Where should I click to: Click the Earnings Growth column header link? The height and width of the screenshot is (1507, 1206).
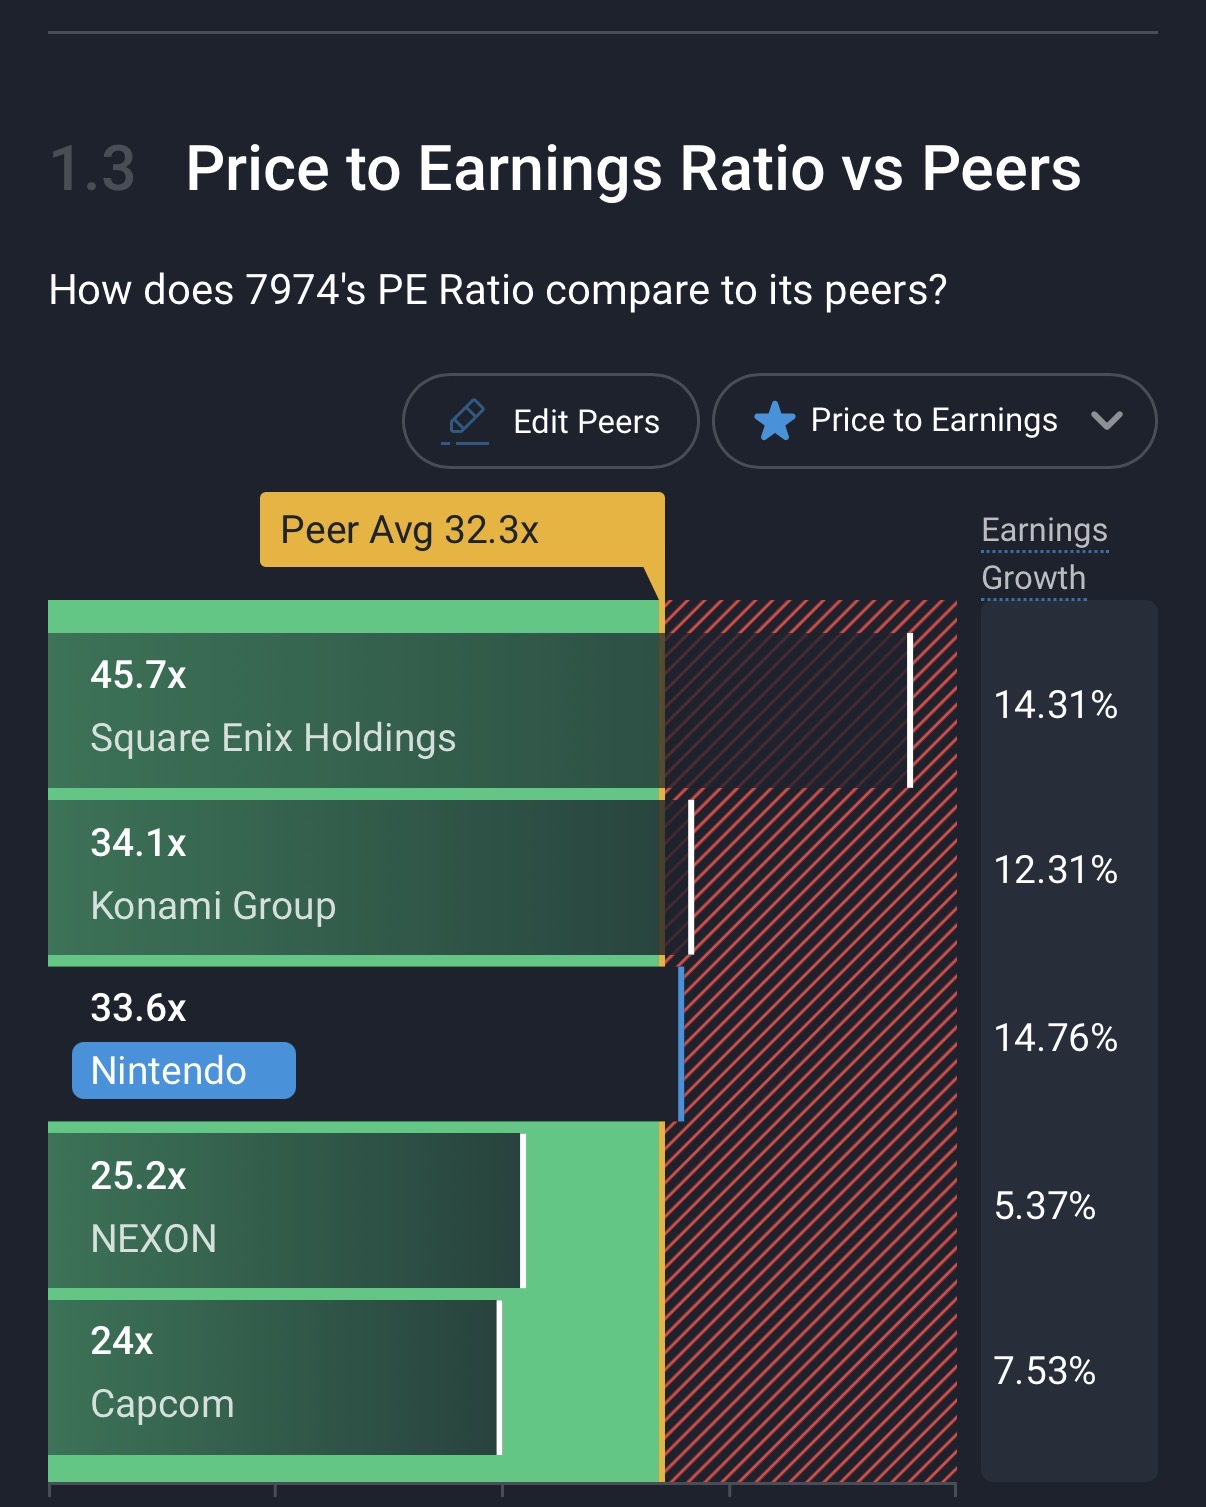tap(1044, 553)
